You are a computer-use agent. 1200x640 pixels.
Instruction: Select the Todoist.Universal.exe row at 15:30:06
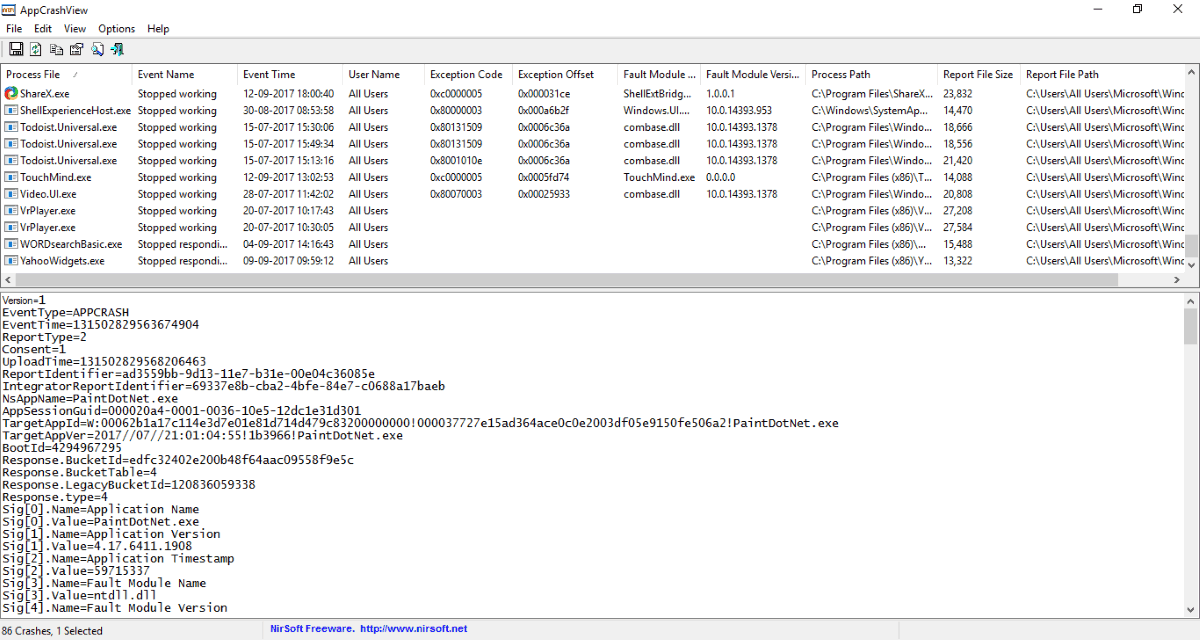(x=592, y=127)
